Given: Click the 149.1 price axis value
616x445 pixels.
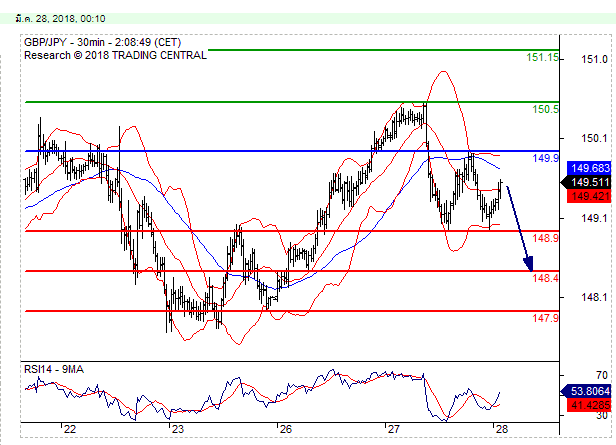Looking at the screenshot, I should (x=594, y=218).
